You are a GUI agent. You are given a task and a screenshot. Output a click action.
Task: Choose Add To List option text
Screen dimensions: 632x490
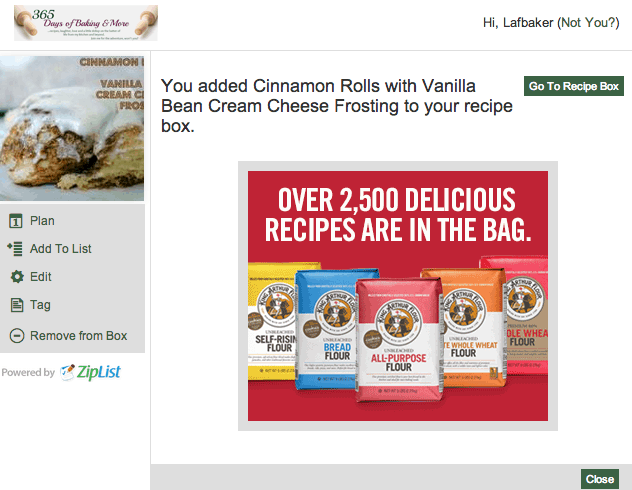pyautogui.click(x=61, y=249)
